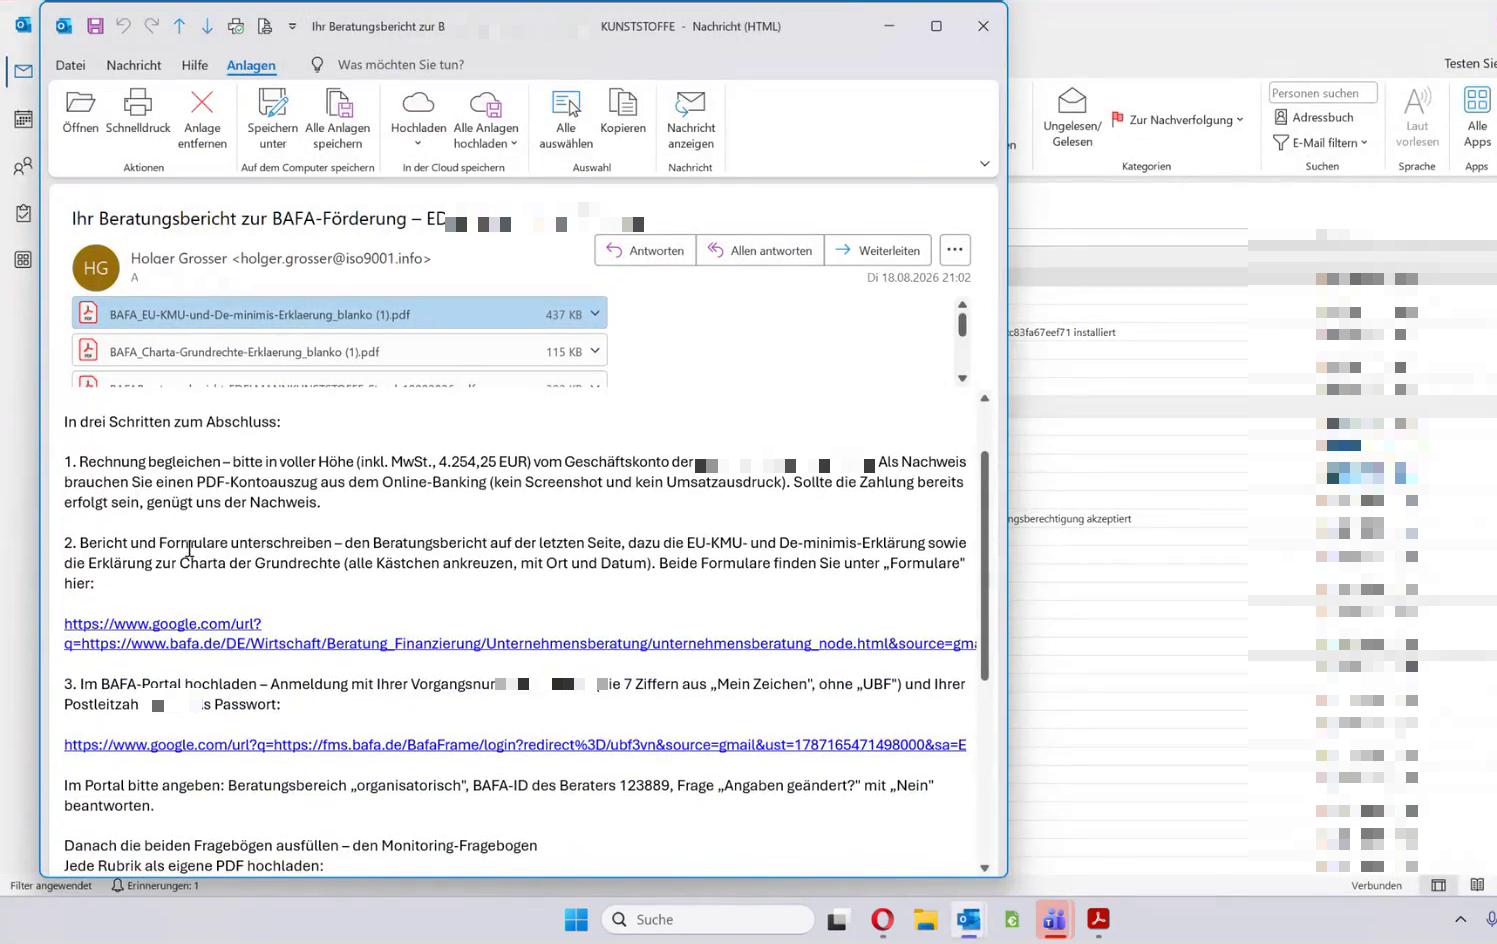Open Opera browser from the taskbar

point(882,920)
